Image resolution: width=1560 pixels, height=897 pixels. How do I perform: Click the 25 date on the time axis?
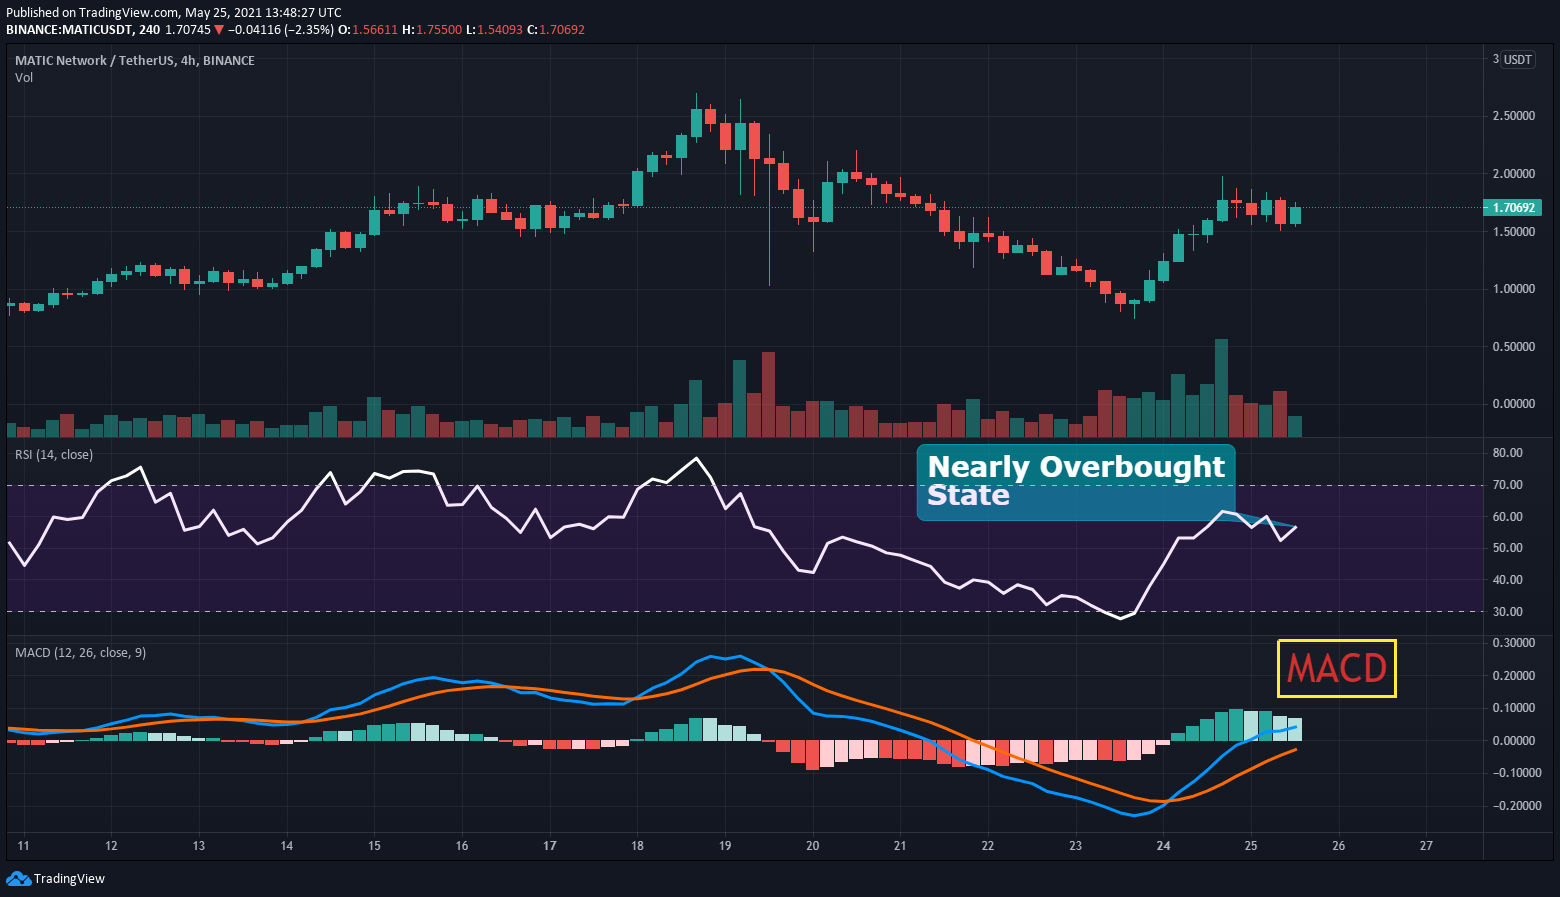click(x=1250, y=846)
